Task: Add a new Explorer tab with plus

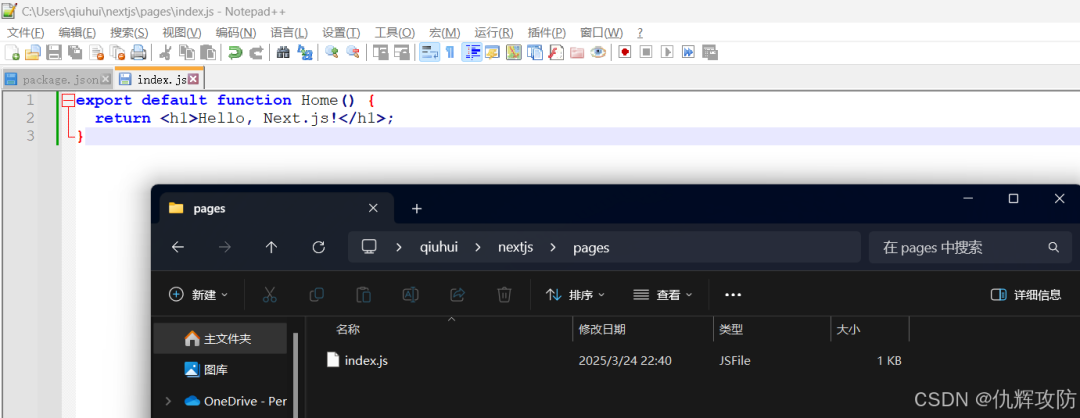Action: tap(416, 209)
